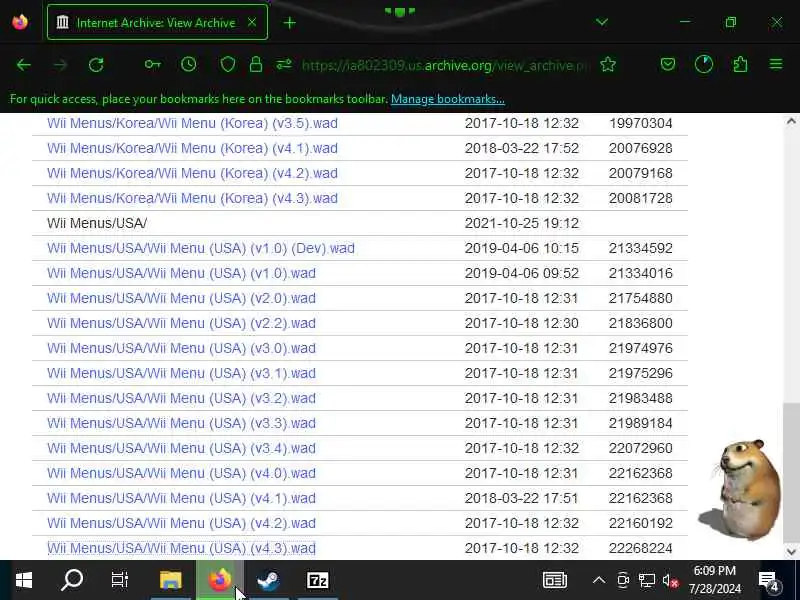This screenshot has width=800, height=600.
Task: Switch to Firefox on the taskbar
Action: [x=219, y=580]
